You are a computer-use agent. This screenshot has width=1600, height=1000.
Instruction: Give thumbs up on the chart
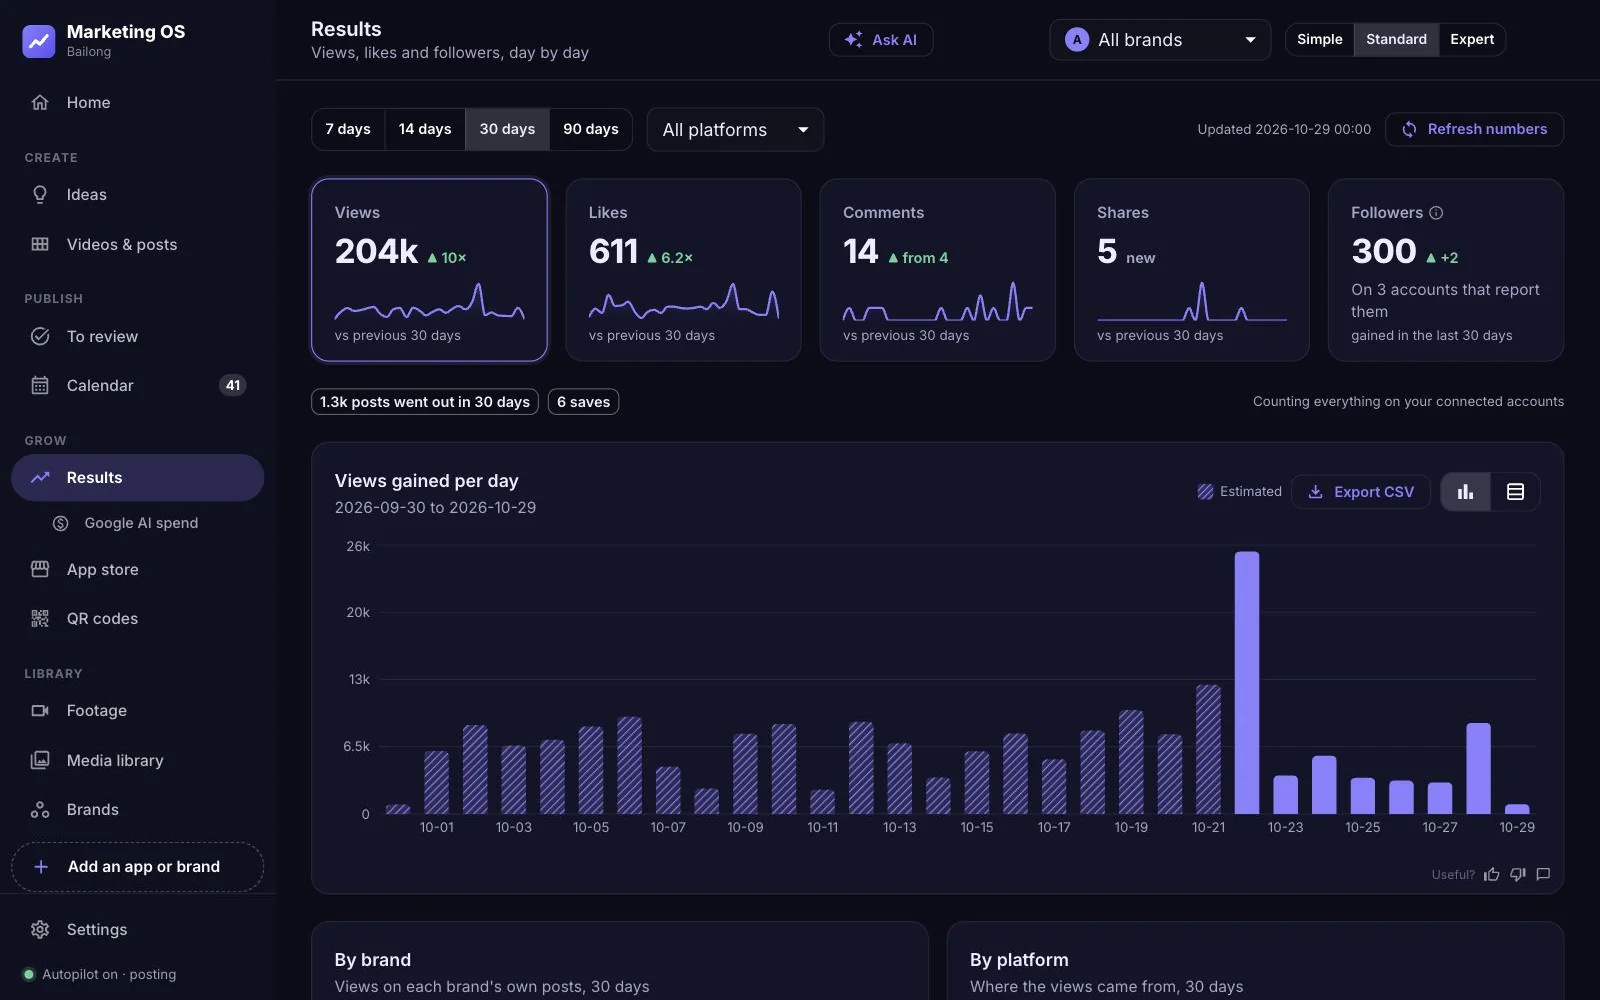click(x=1492, y=874)
